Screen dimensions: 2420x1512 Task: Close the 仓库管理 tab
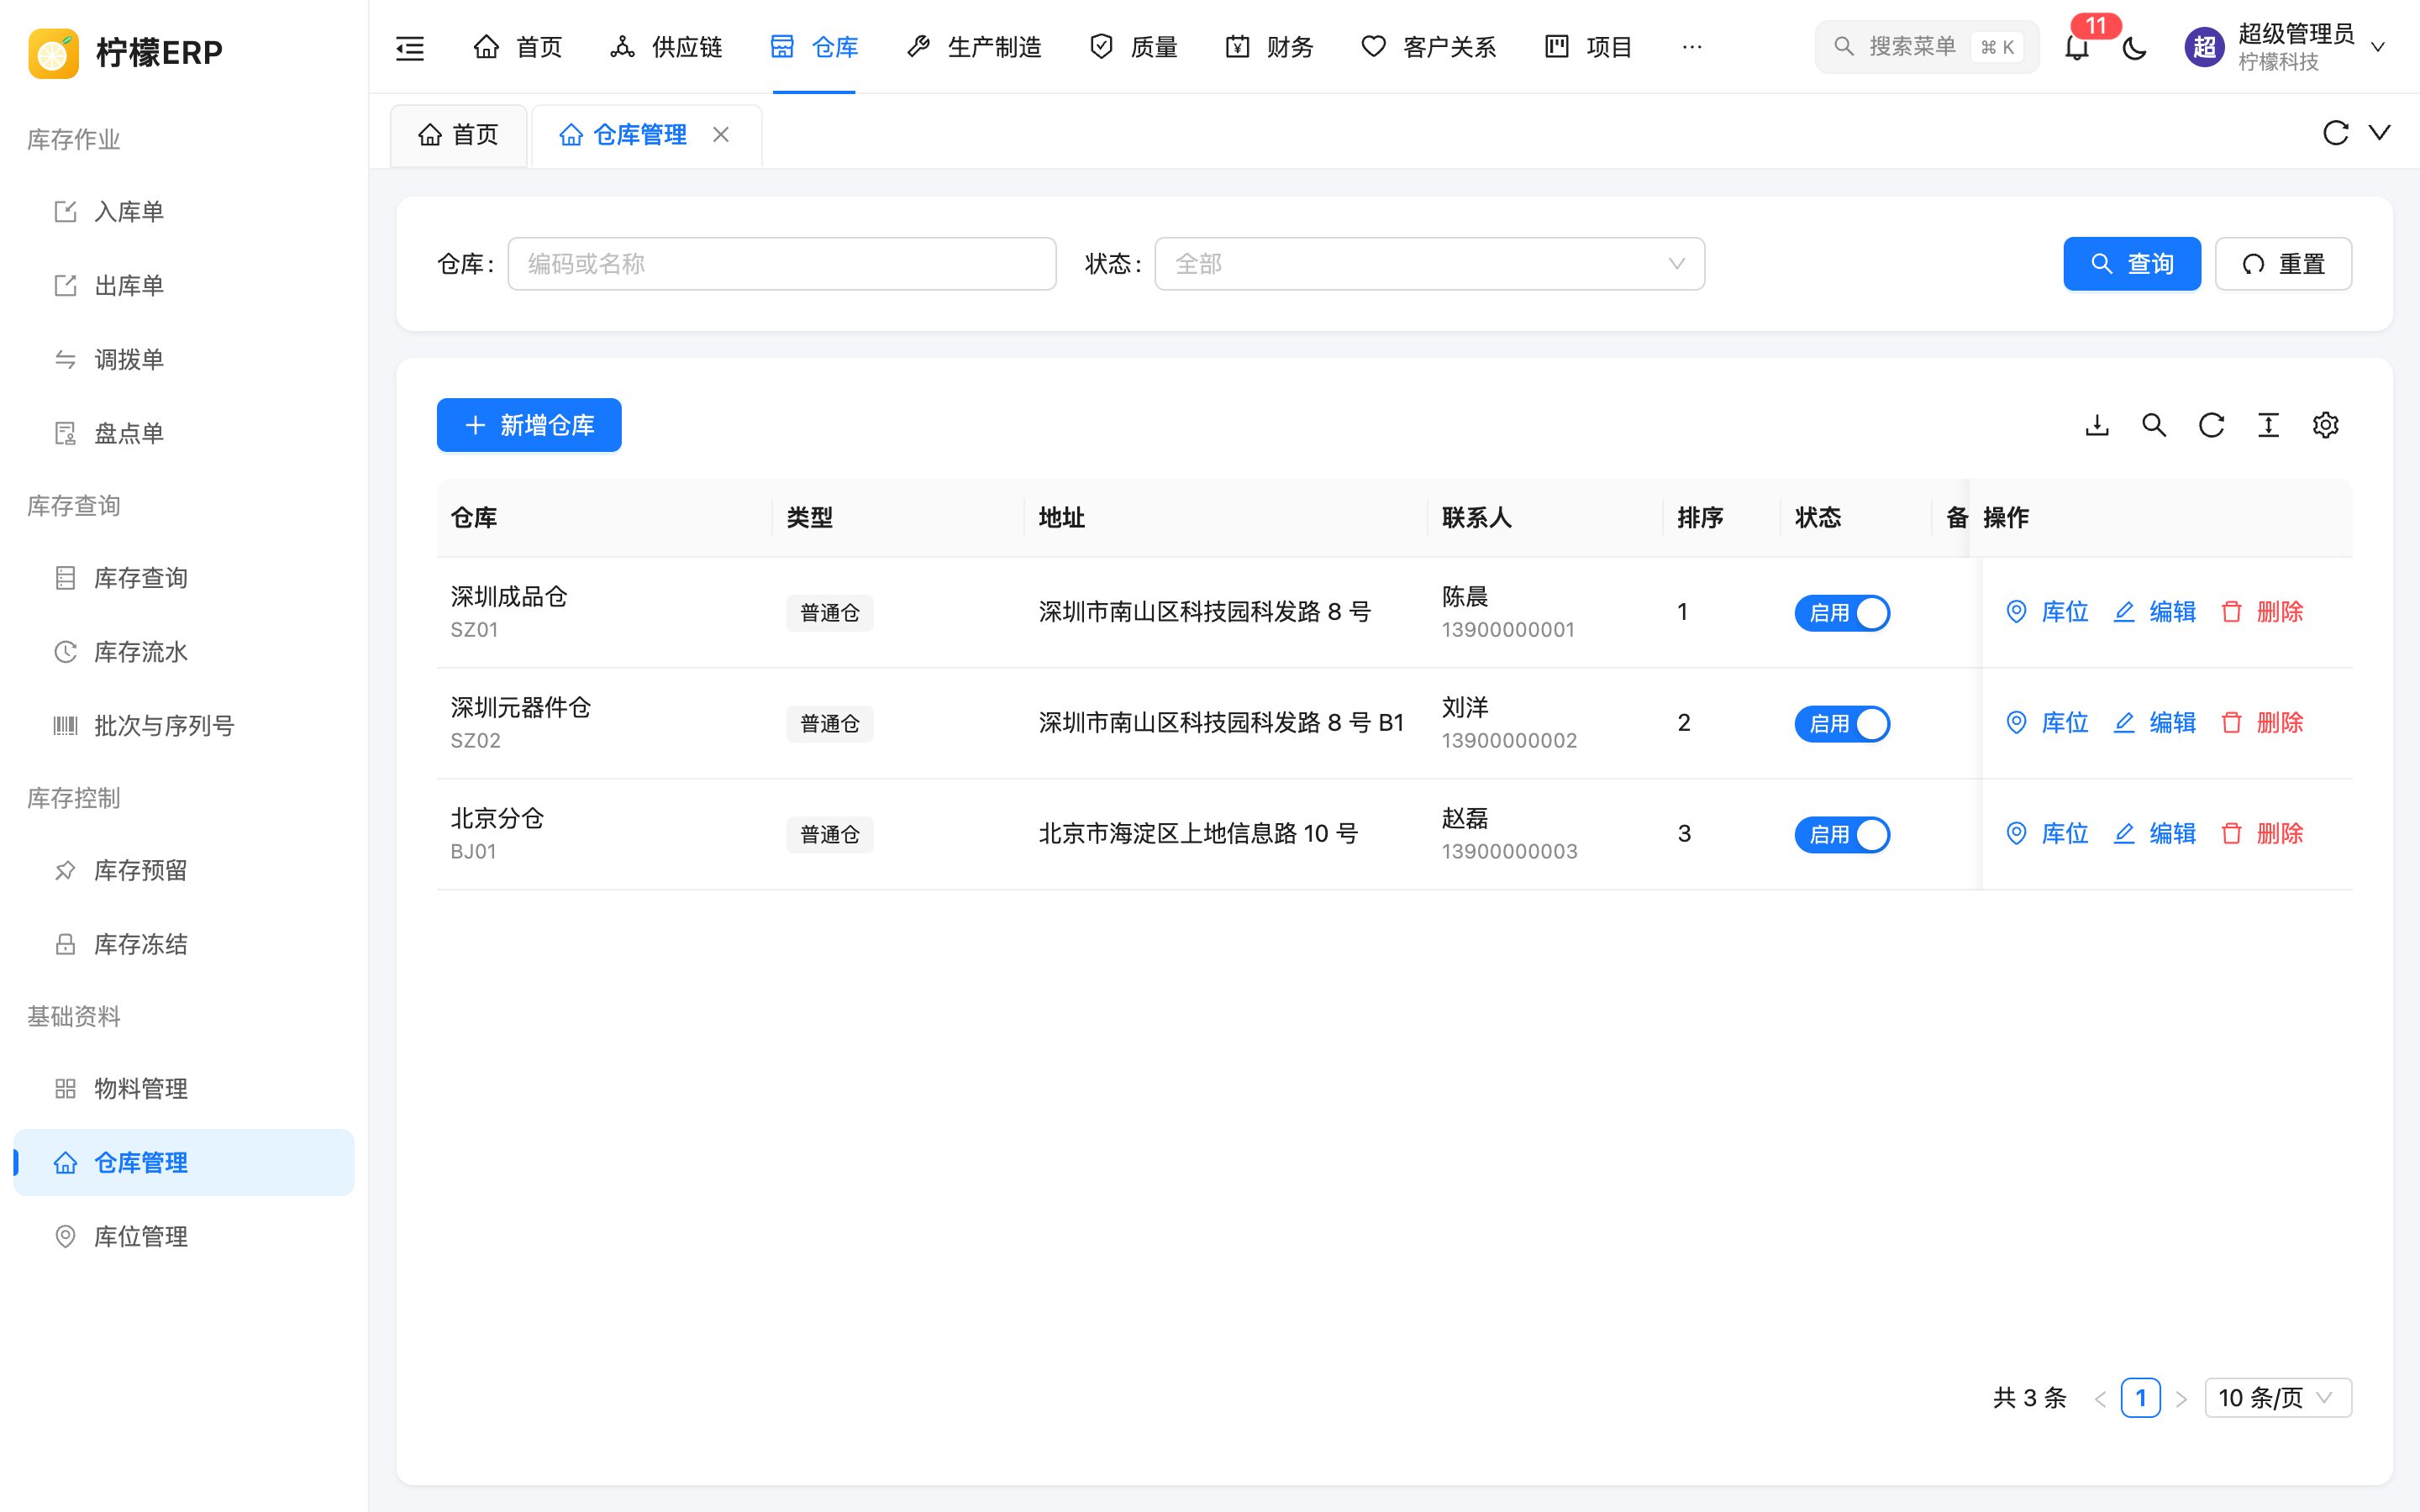(721, 134)
